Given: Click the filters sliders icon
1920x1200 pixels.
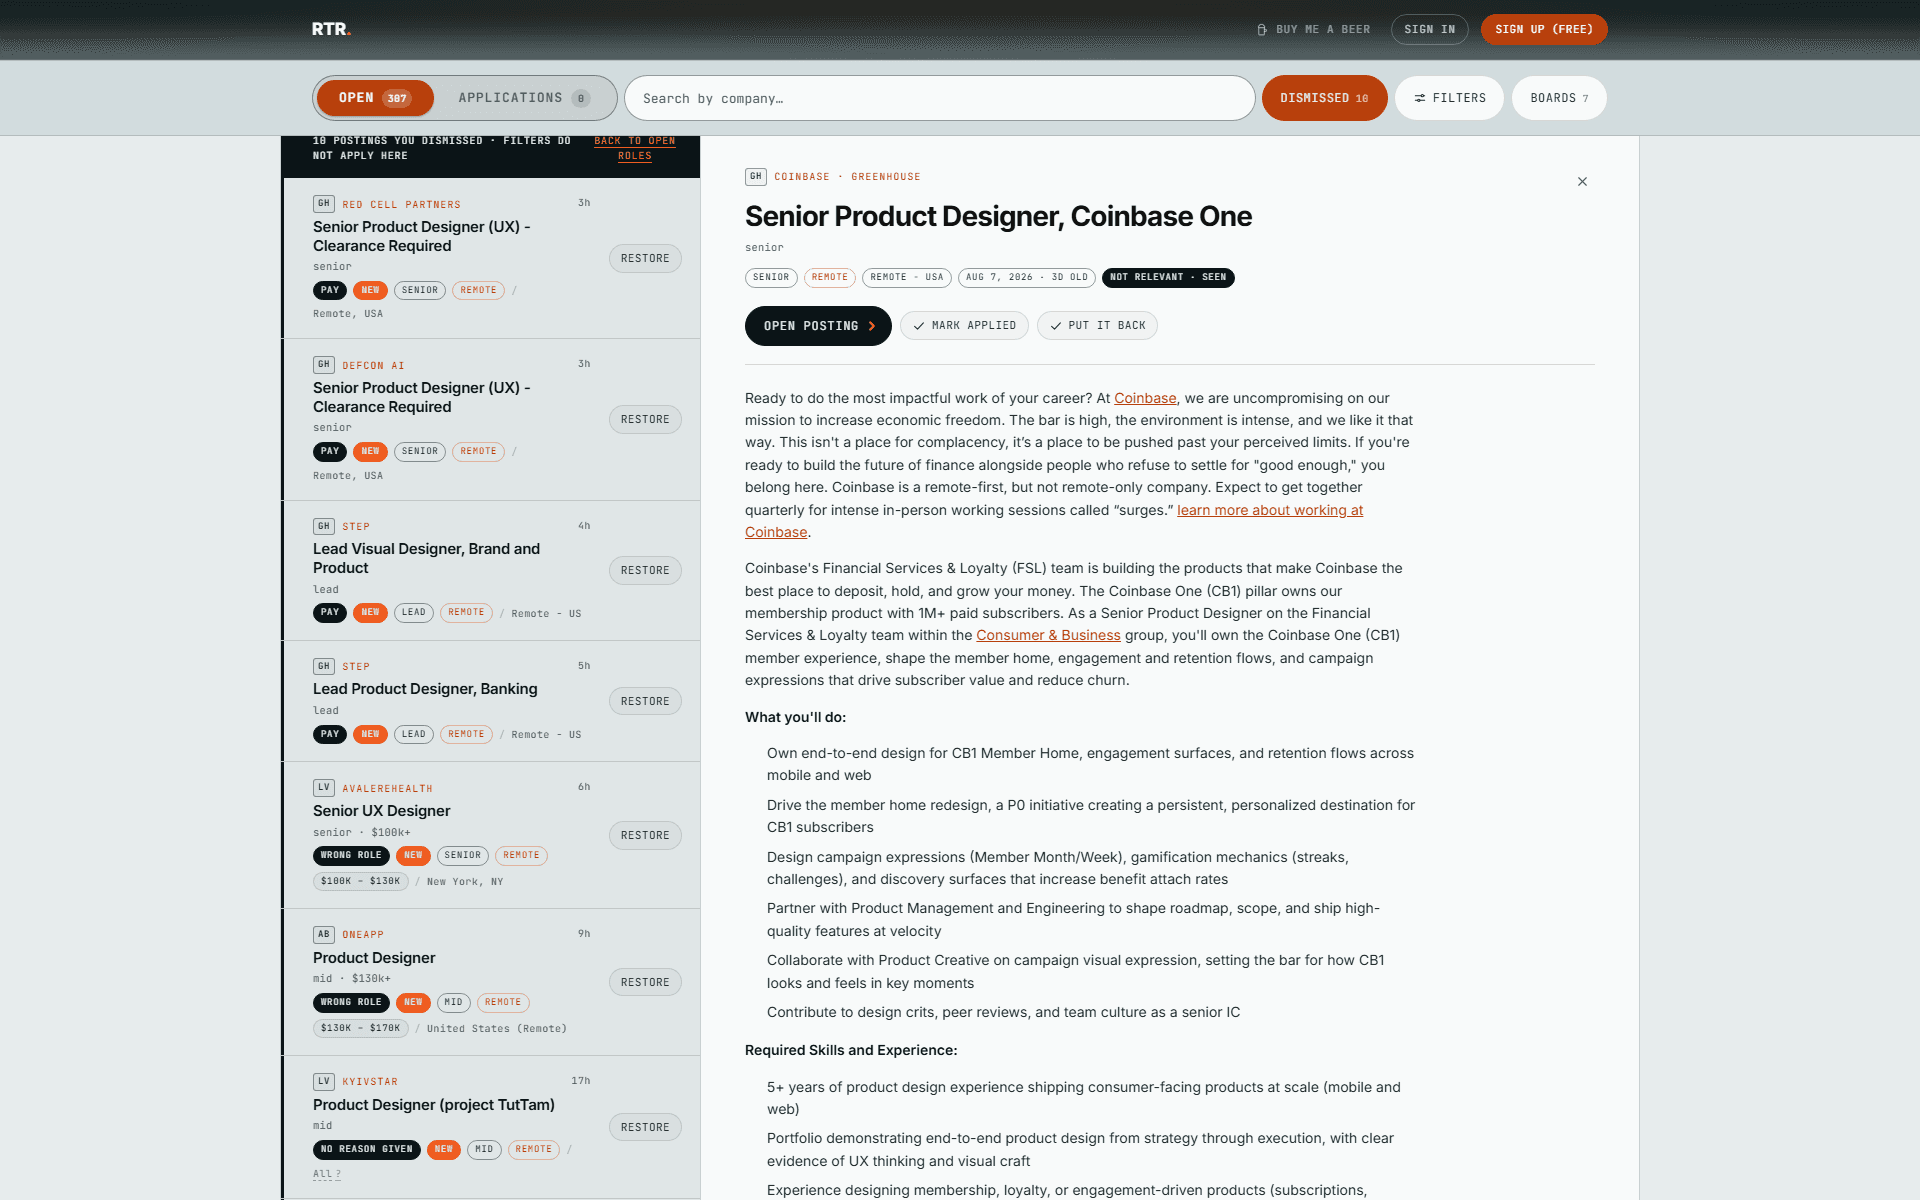Looking at the screenshot, I should 1420,98.
